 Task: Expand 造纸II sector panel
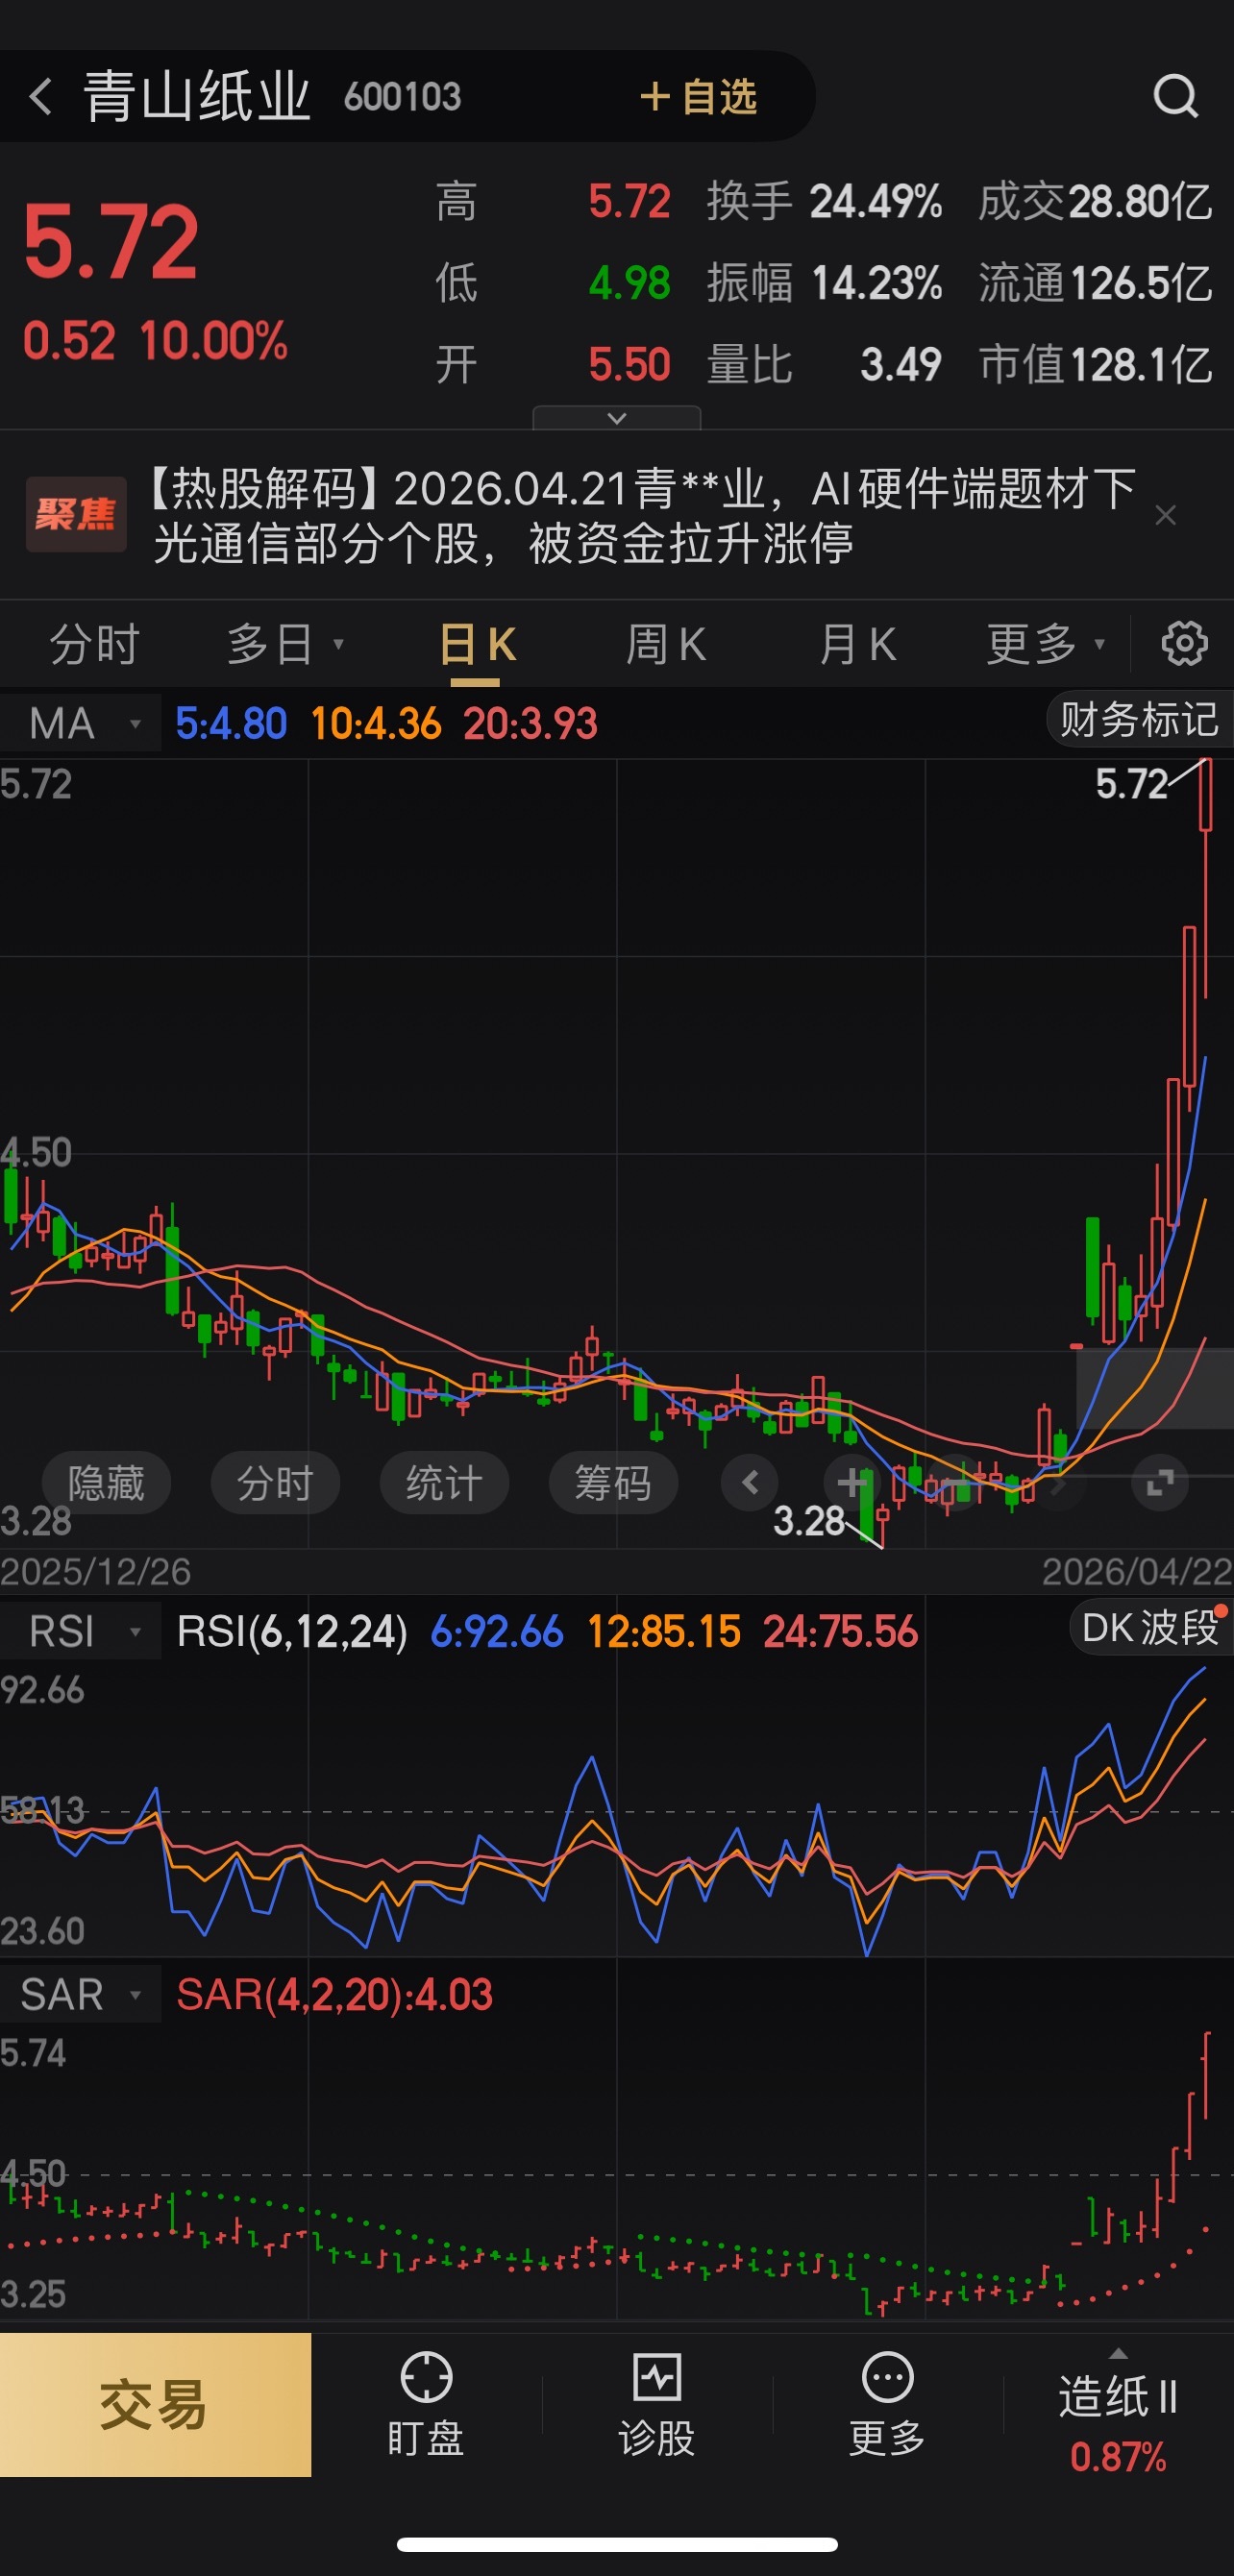[x=1118, y=2410]
